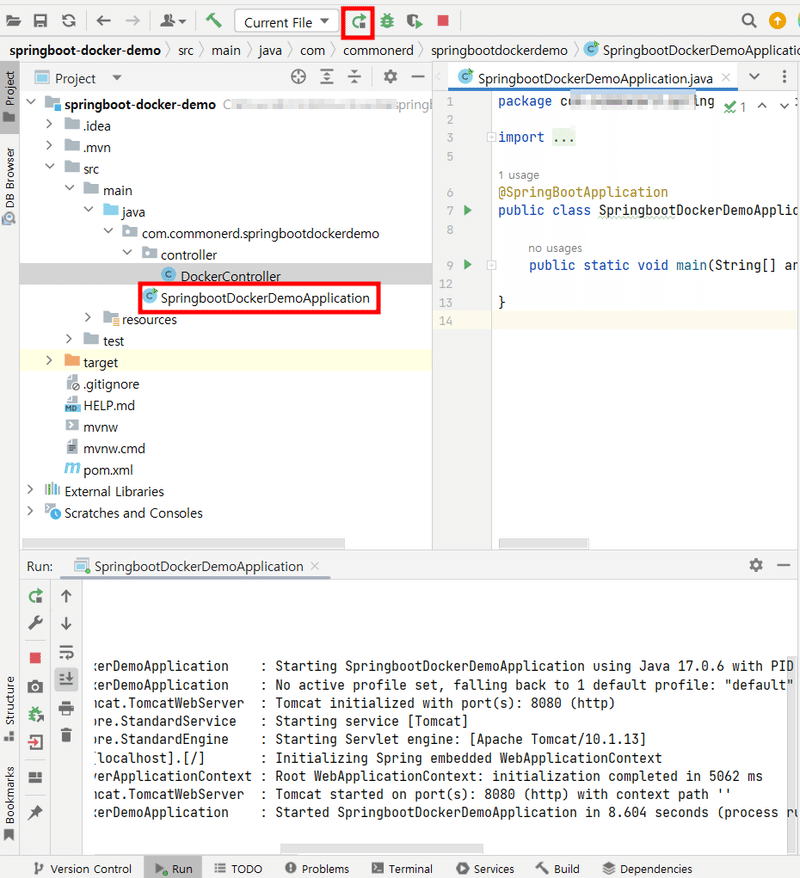Clear all console trash icon
Screen dimensions: 800x878
66,734
